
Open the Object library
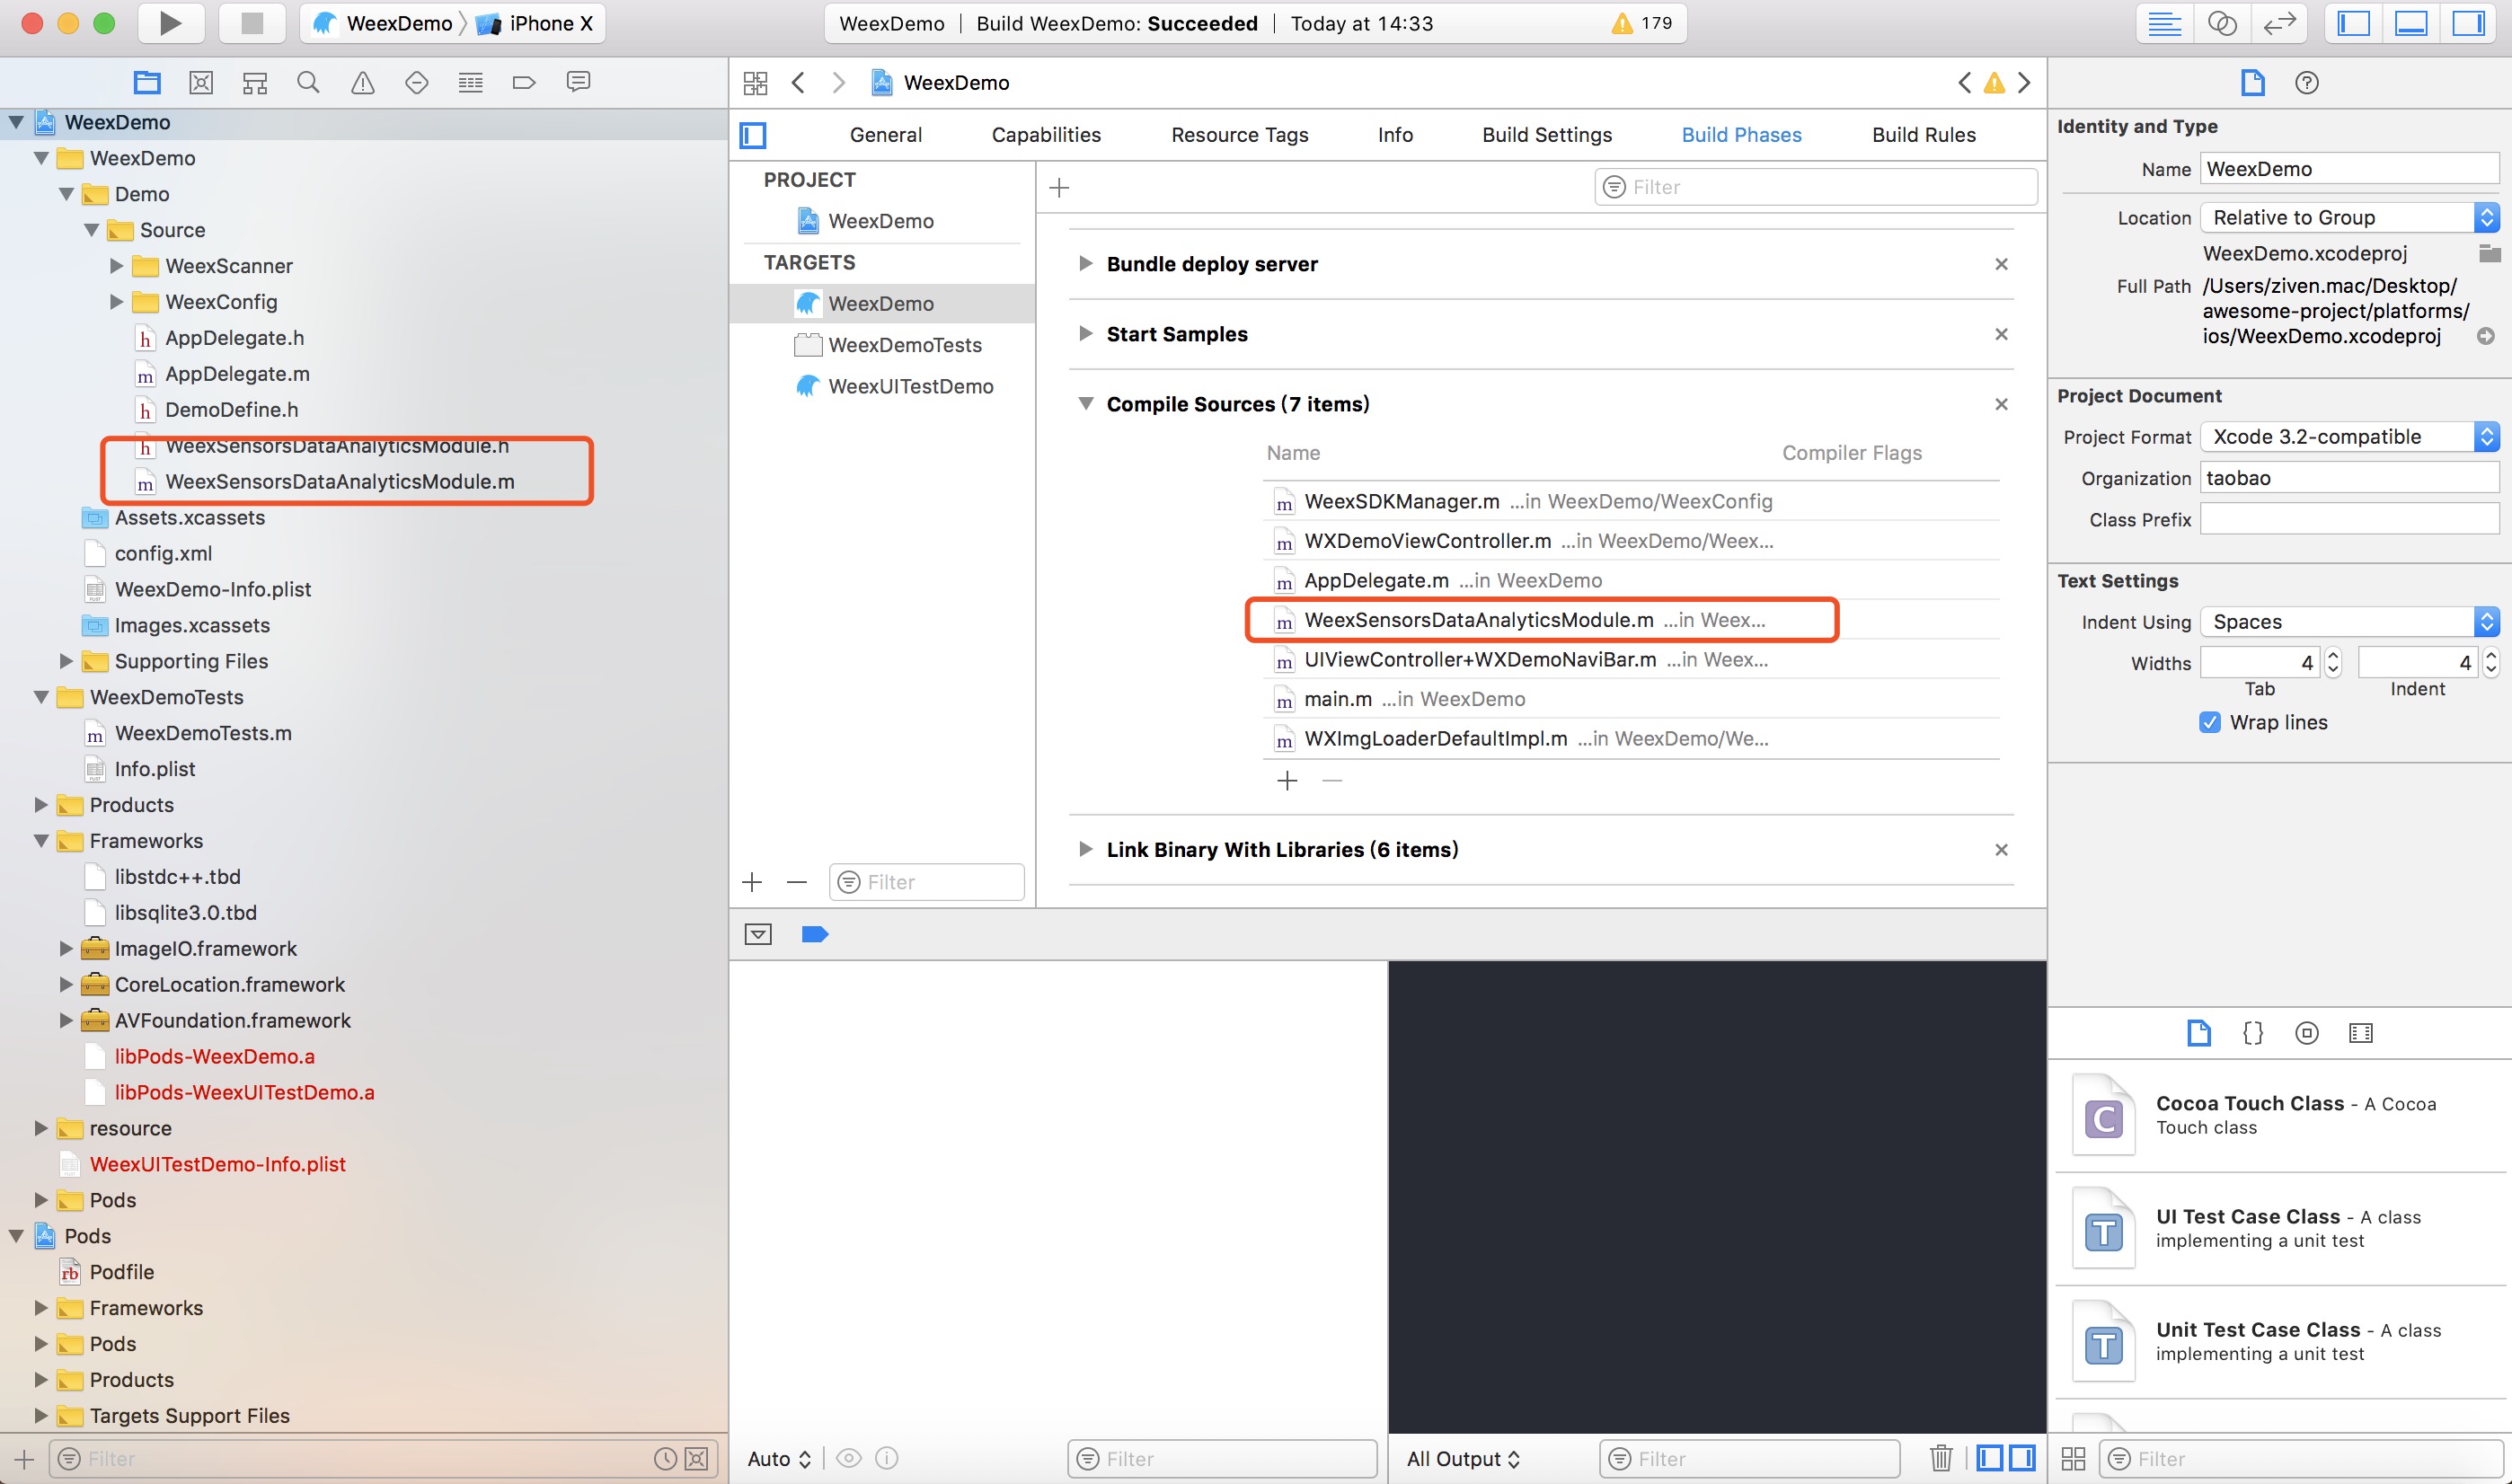click(x=2307, y=1033)
